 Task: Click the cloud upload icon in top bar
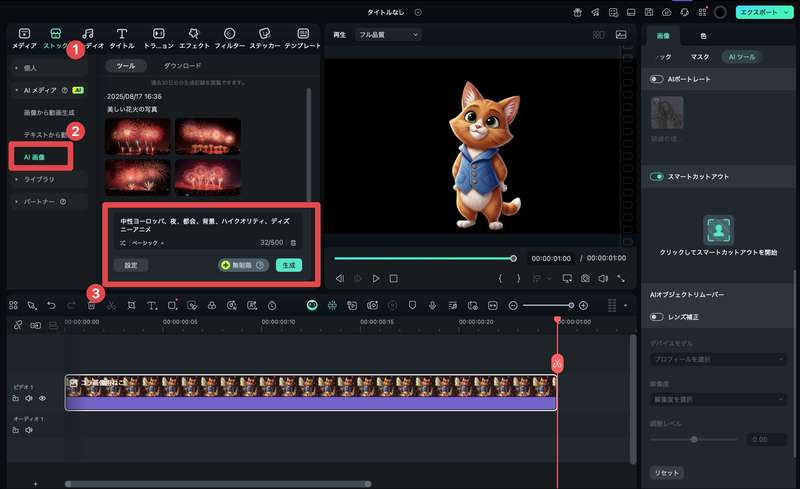click(666, 12)
